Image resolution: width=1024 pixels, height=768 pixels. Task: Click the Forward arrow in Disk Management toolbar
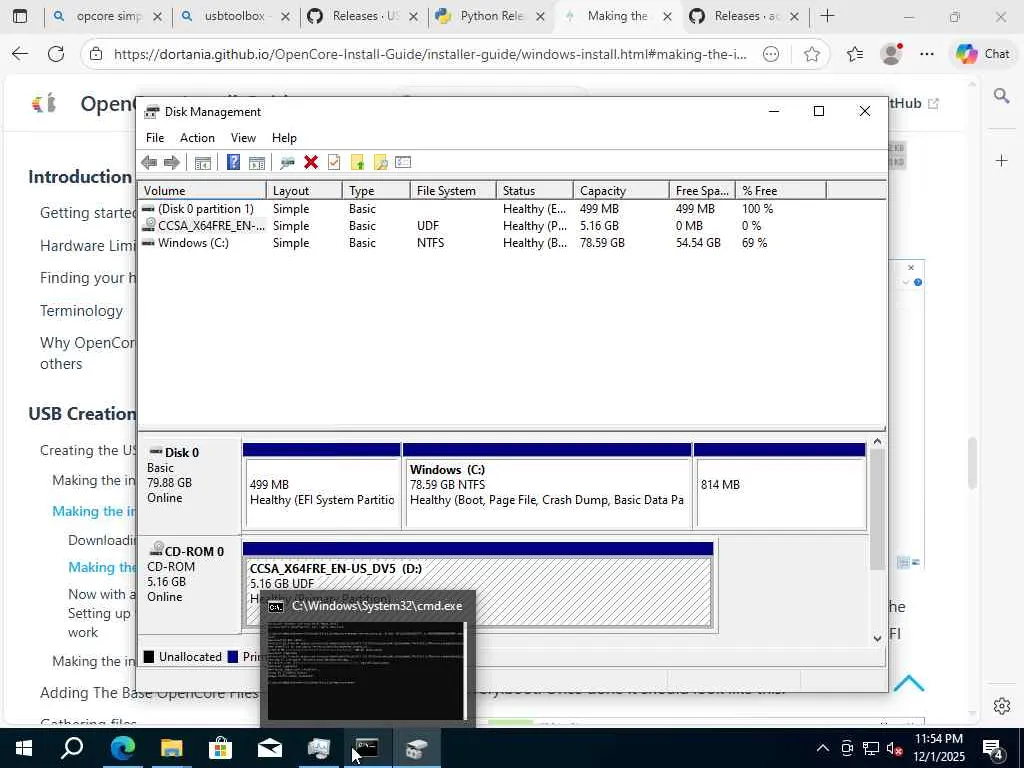172,162
